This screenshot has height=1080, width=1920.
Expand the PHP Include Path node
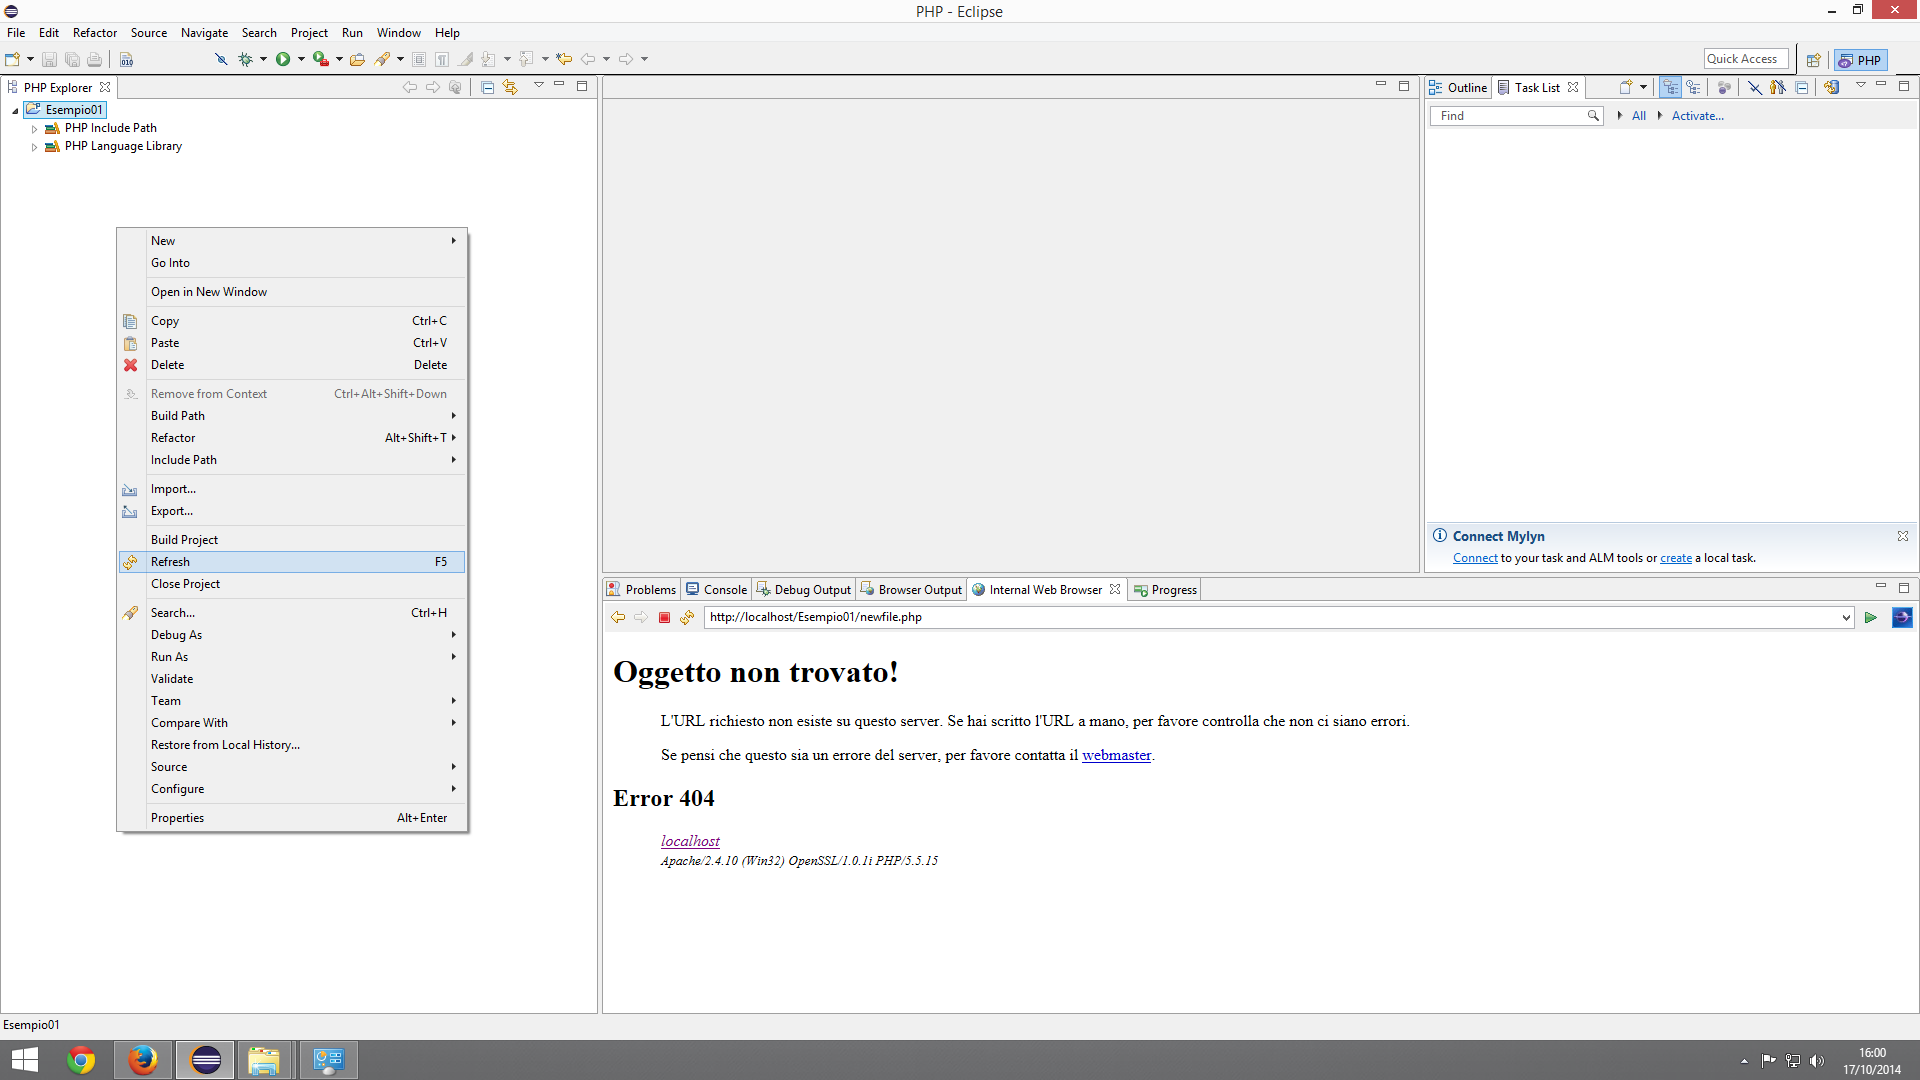point(34,129)
